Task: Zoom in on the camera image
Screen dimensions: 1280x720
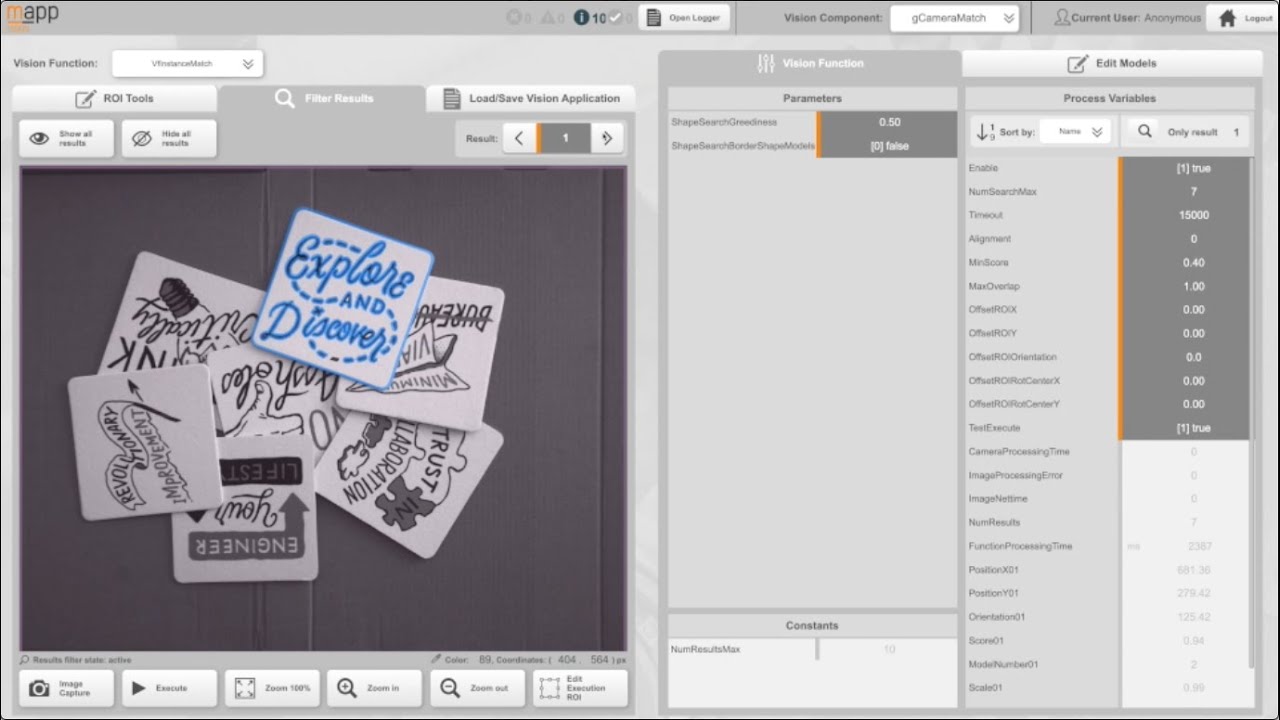Action: (374, 688)
